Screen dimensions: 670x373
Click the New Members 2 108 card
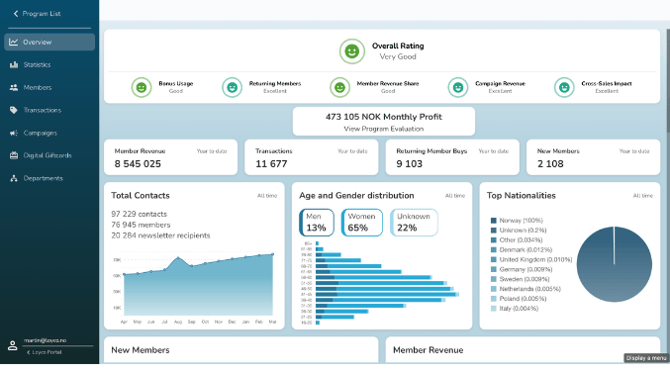pyautogui.click(x=593, y=157)
